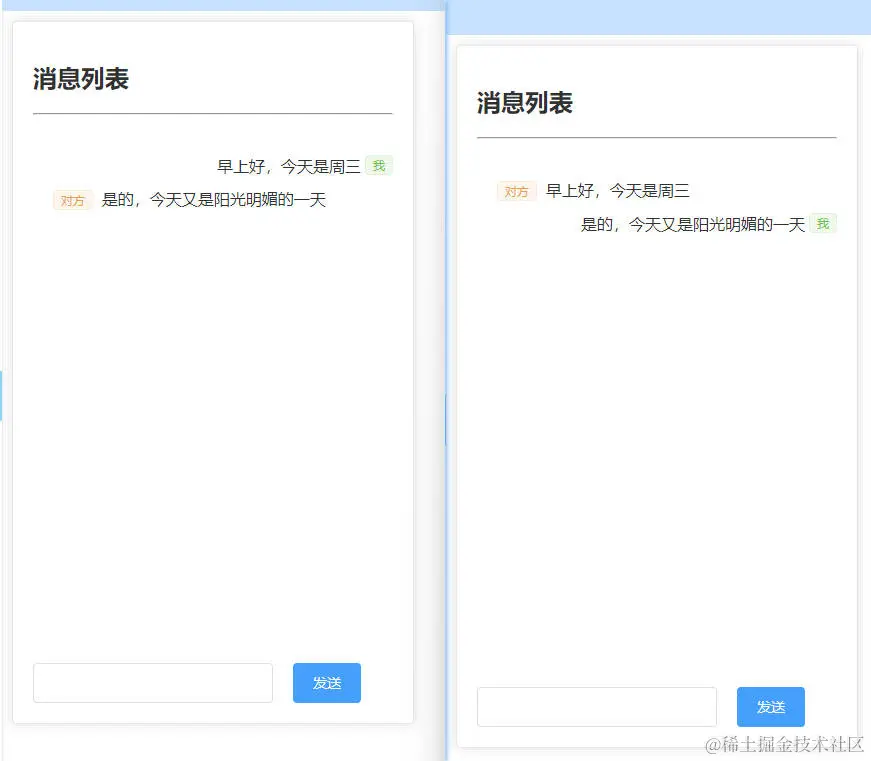The height and width of the screenshot is (761, 871).
Task: Select the message "是的，今天又是阳光明媚的一天" on the right
Action: [x=692, y=224]
